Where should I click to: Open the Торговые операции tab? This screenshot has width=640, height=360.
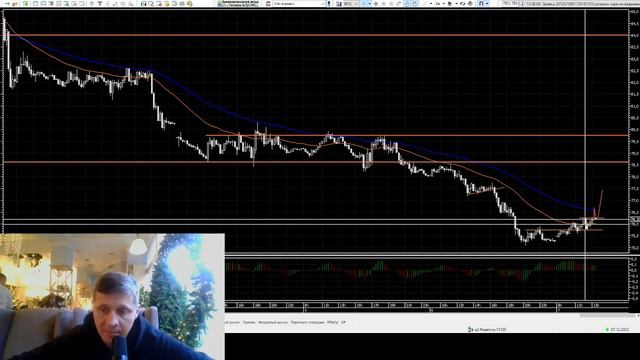(x=307, y=322)
